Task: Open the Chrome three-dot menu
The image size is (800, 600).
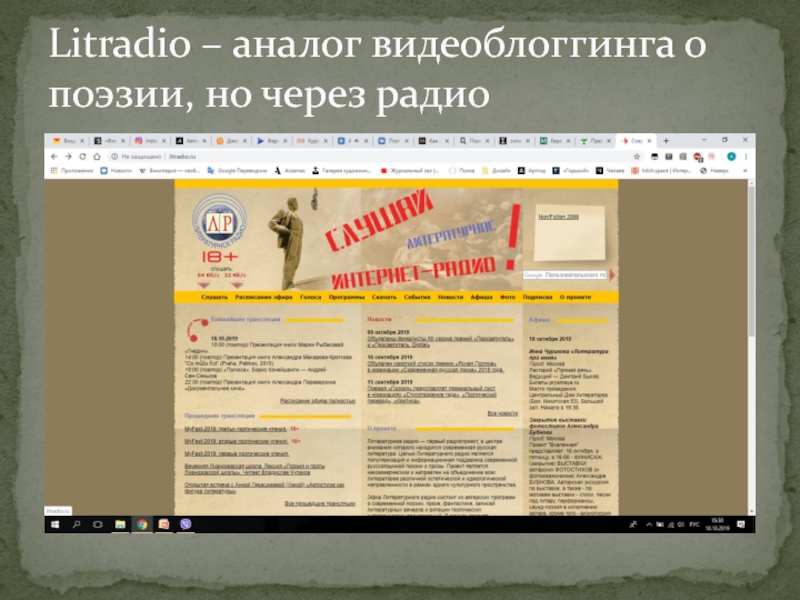Action: coord(746,157)
